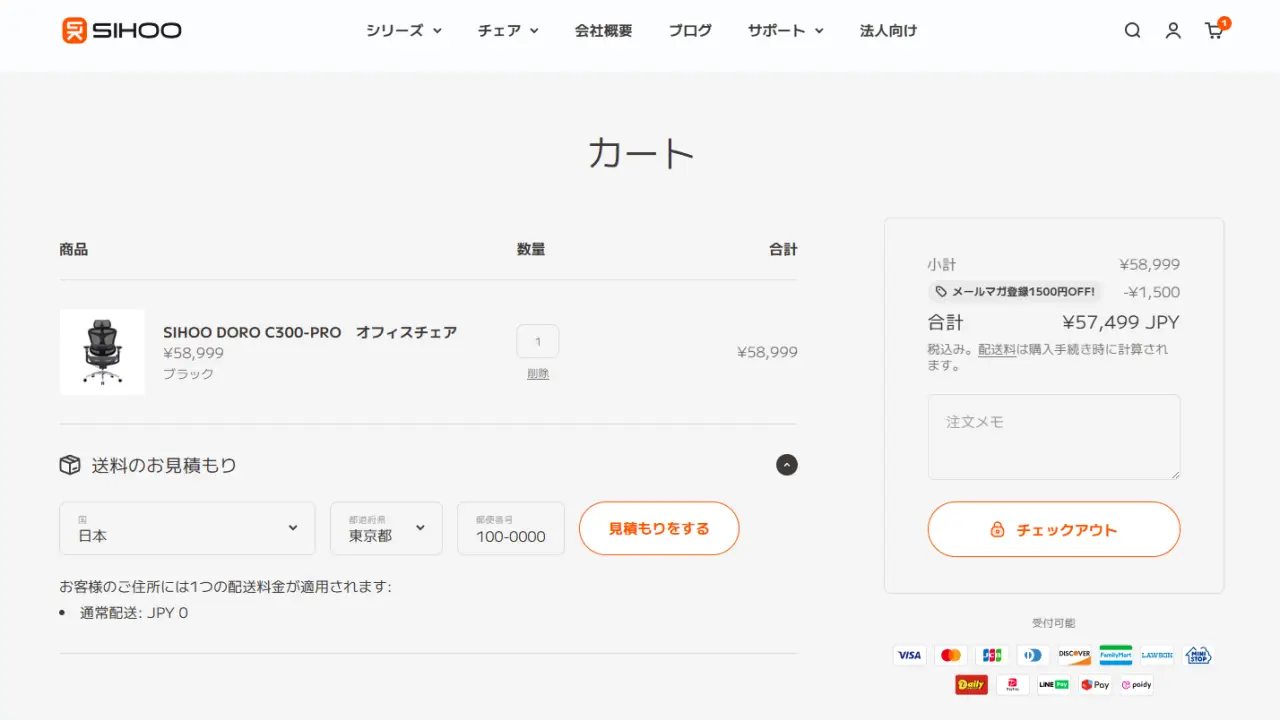Click the Mini Stop payment icon

click(x=1198, y=655)
